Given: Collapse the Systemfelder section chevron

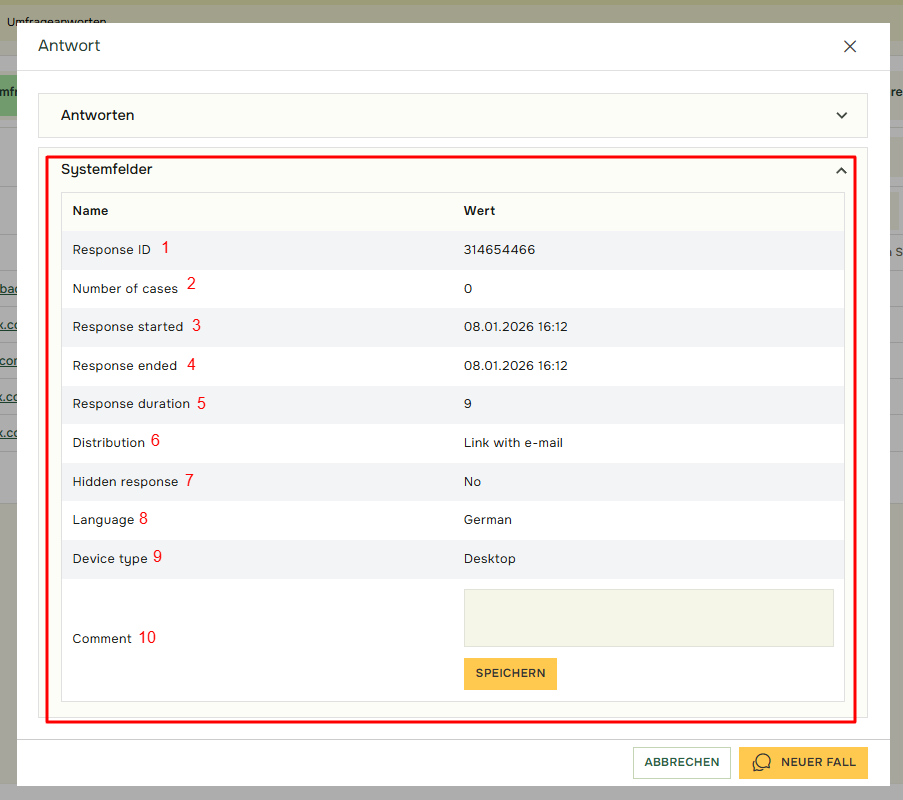Looking at the screenshot, I should pos(841,170).
